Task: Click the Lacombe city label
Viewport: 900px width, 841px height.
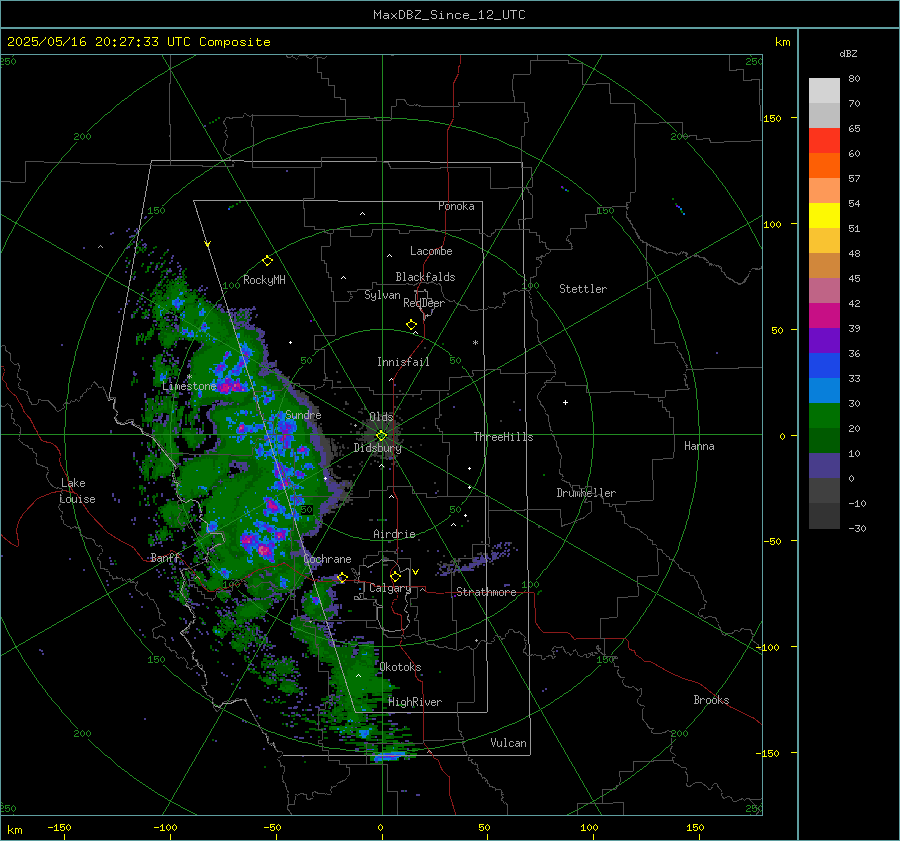Action: [x=431, y=251]
